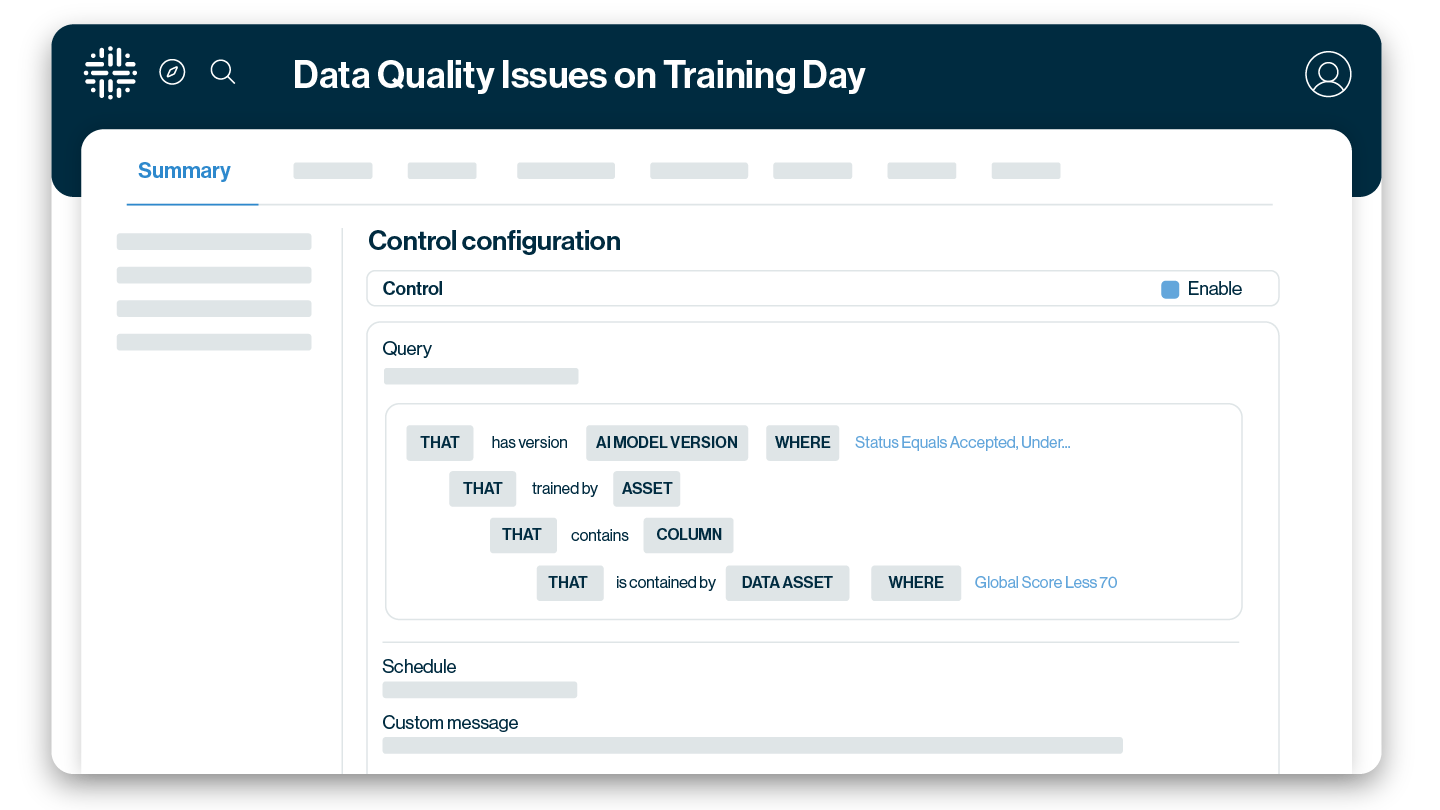Click the 'Data Quality Issues on Training Day' title
The height and width of the screenshot is (810, 1440).
tap(579, 75)
